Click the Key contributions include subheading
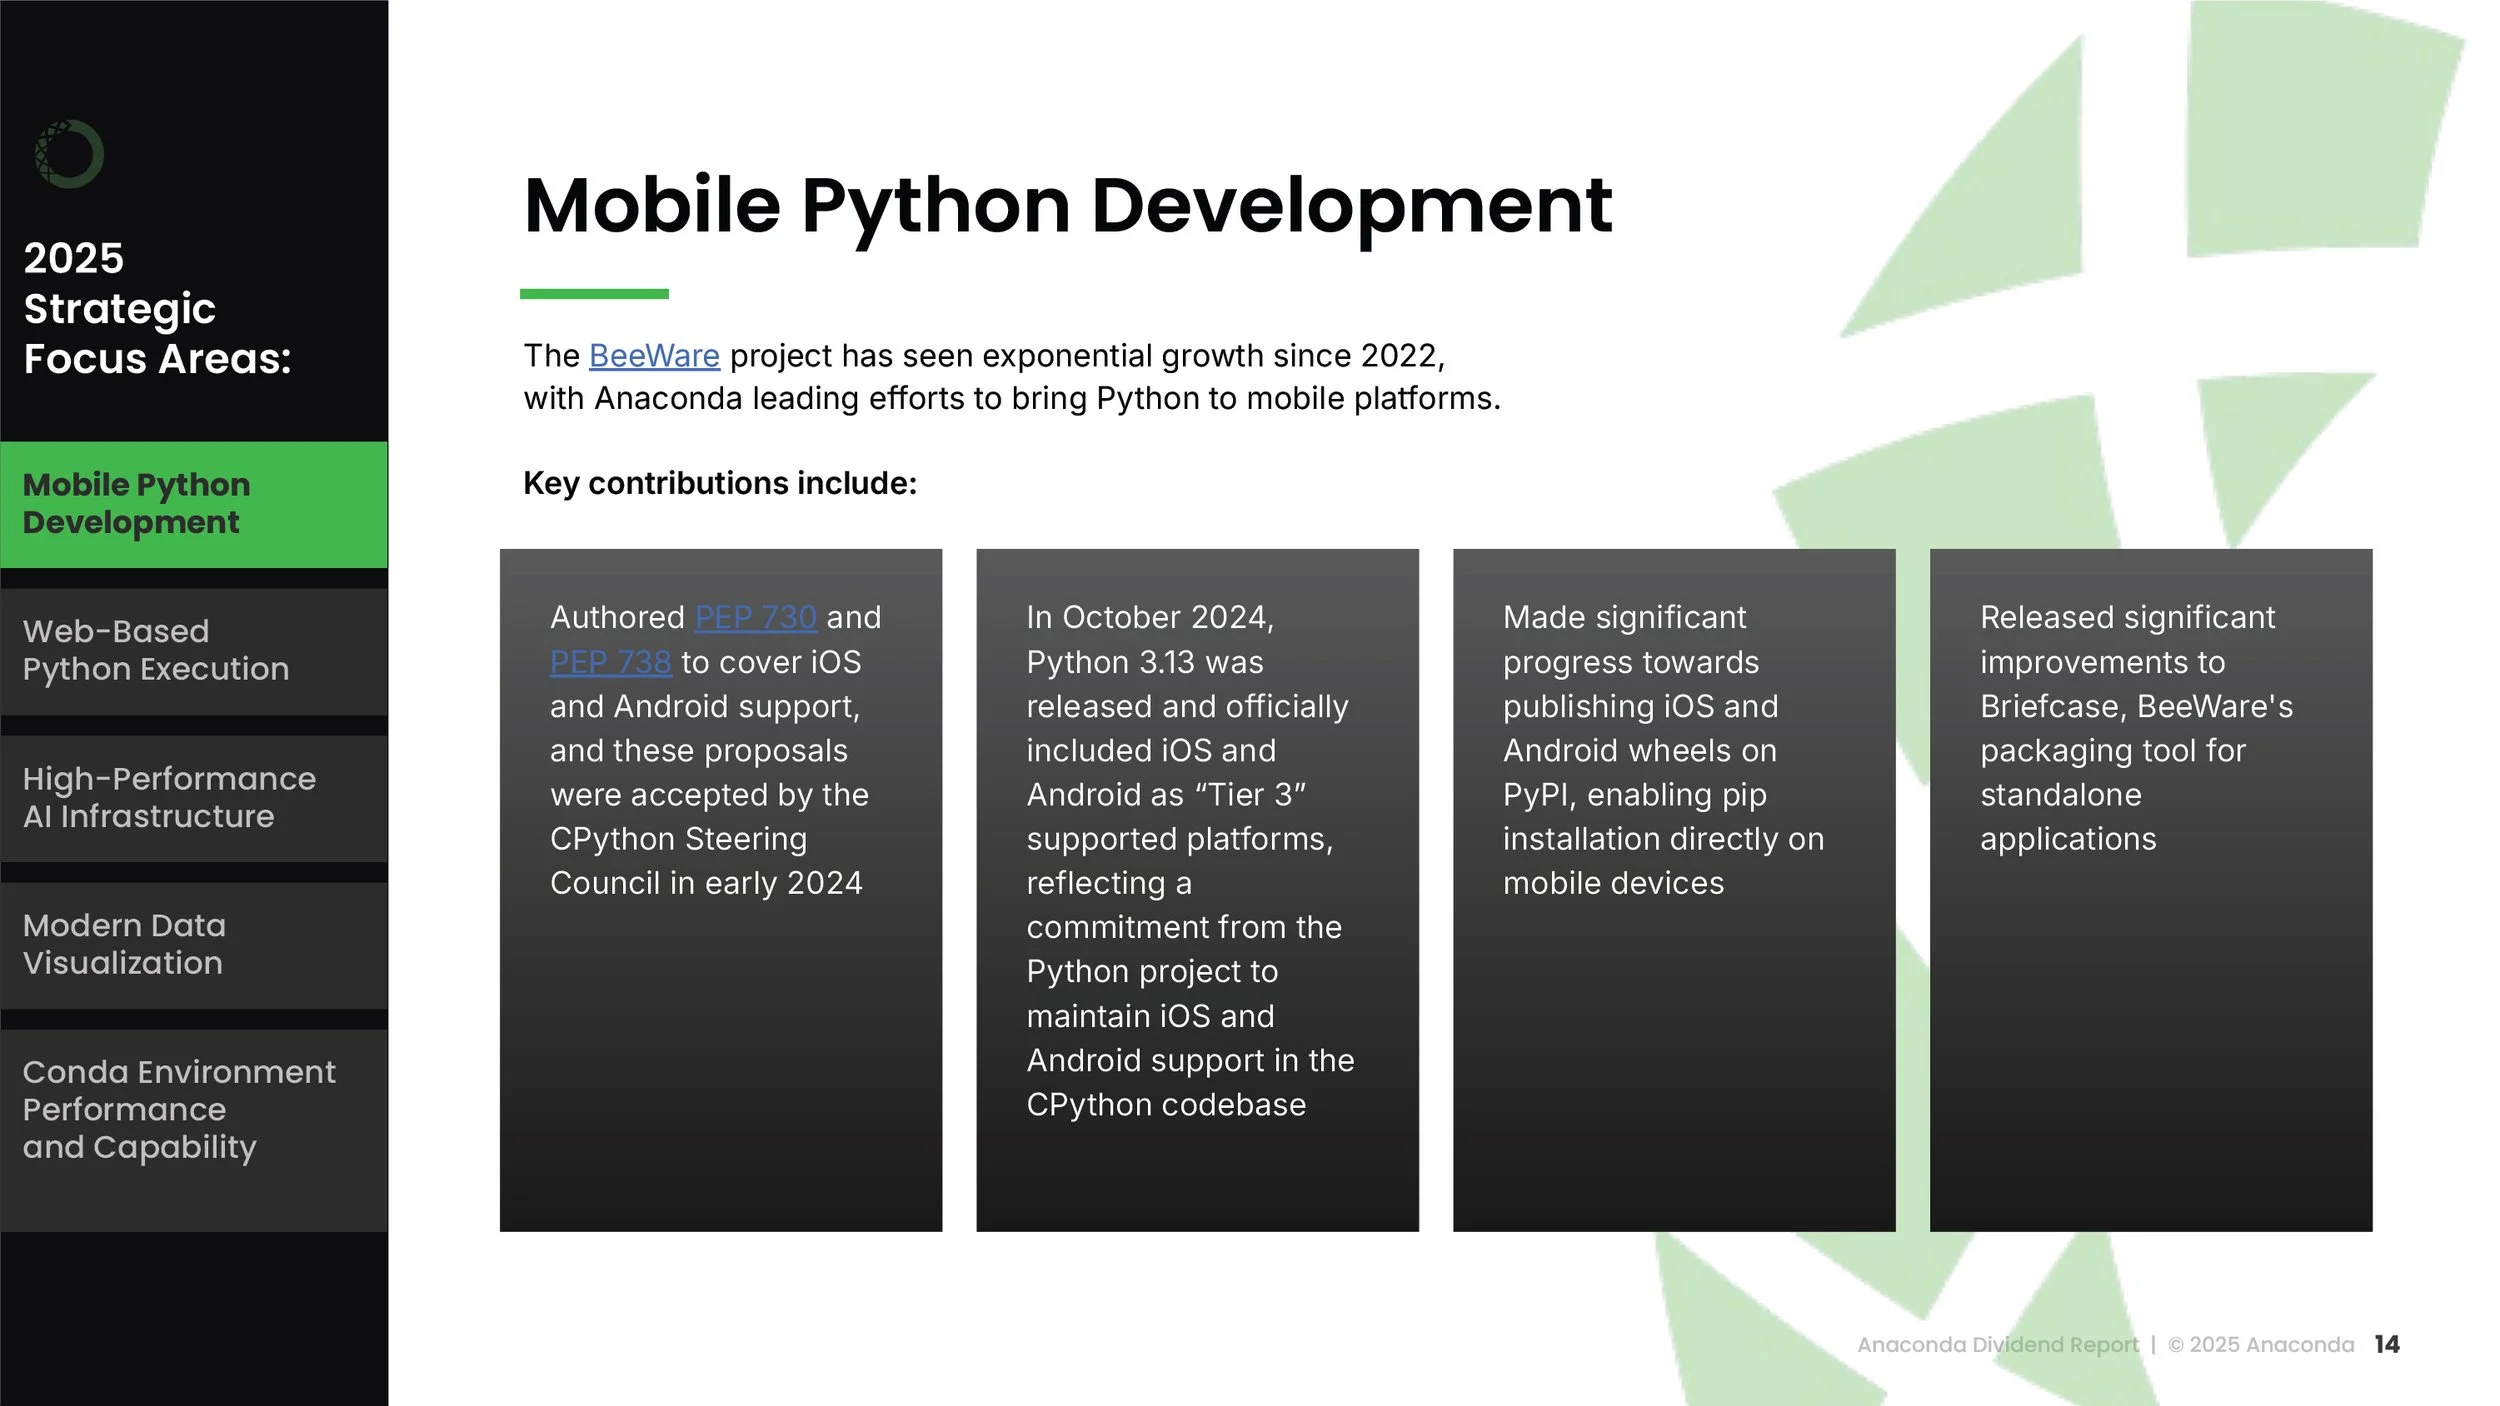This screenshot has height=1406, width=2500. [720, 484]
